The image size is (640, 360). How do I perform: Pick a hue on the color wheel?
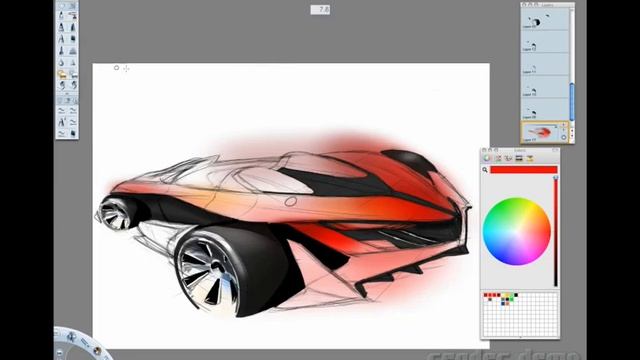[517, 231]
